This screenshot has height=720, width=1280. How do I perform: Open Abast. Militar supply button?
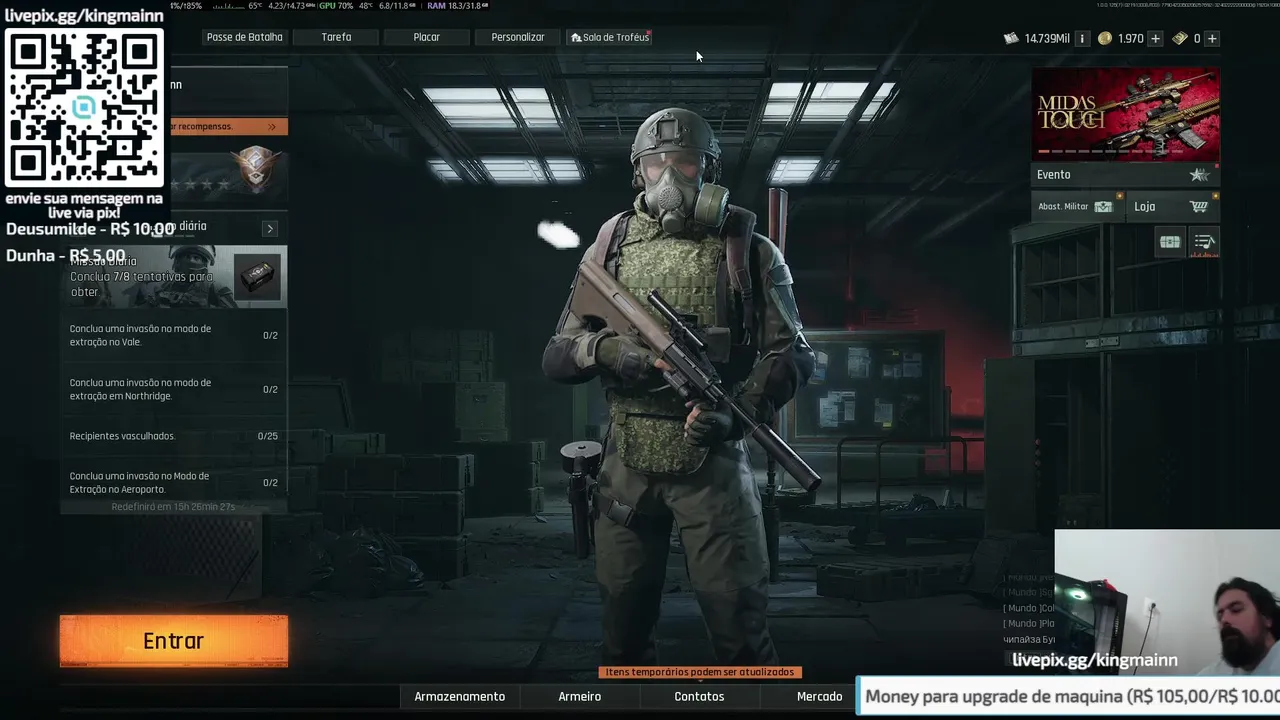(1076, 207)
